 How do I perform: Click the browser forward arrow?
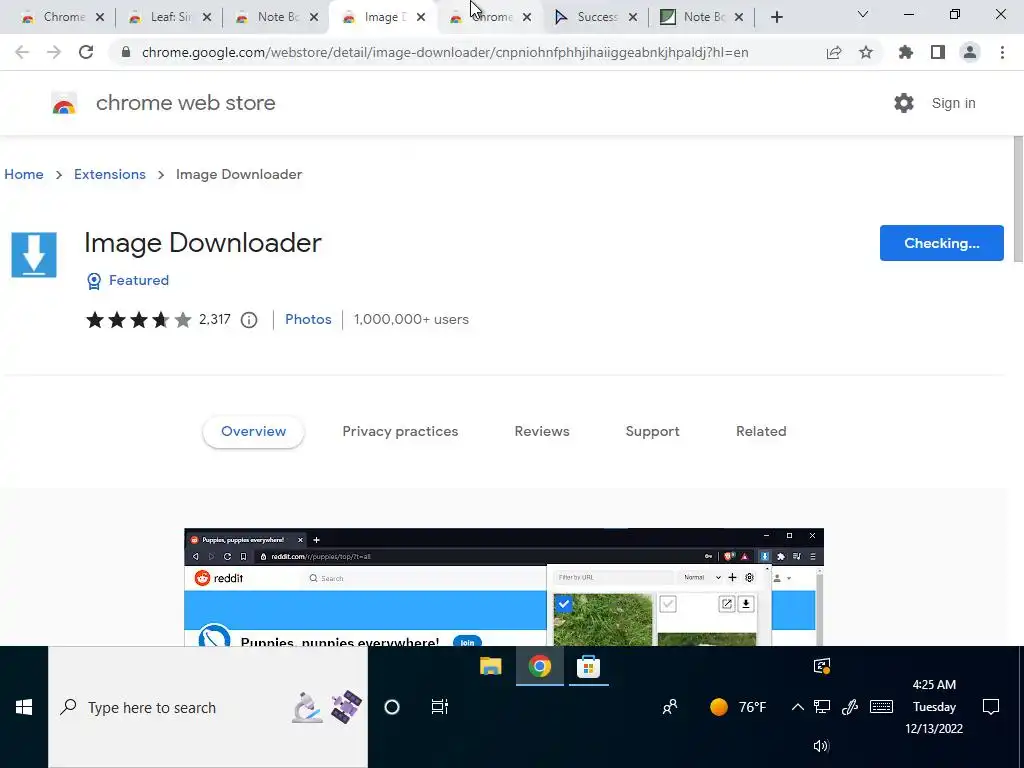point(54,52)
